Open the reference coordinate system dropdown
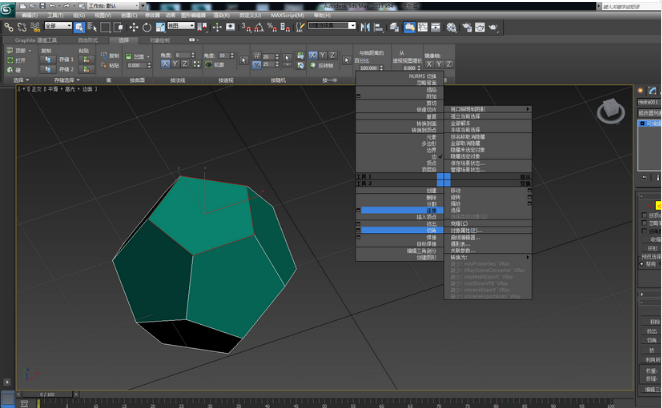The width and height of the screenshot is (662, 408). pos(181,26)
